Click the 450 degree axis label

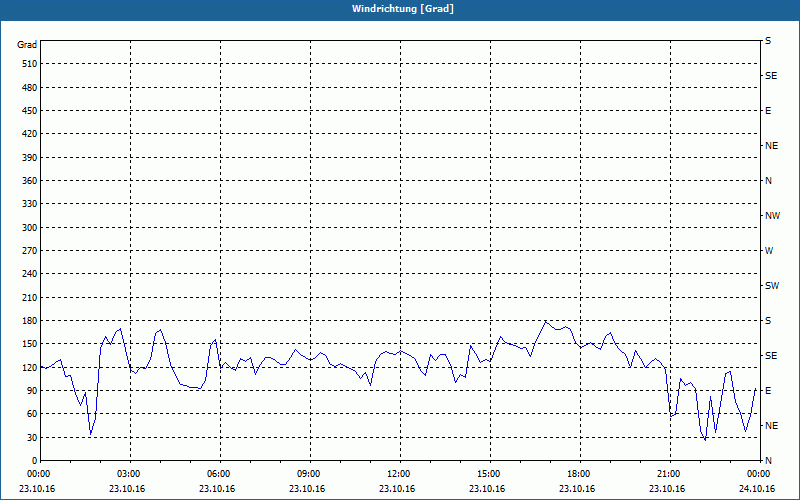(29, 111)
